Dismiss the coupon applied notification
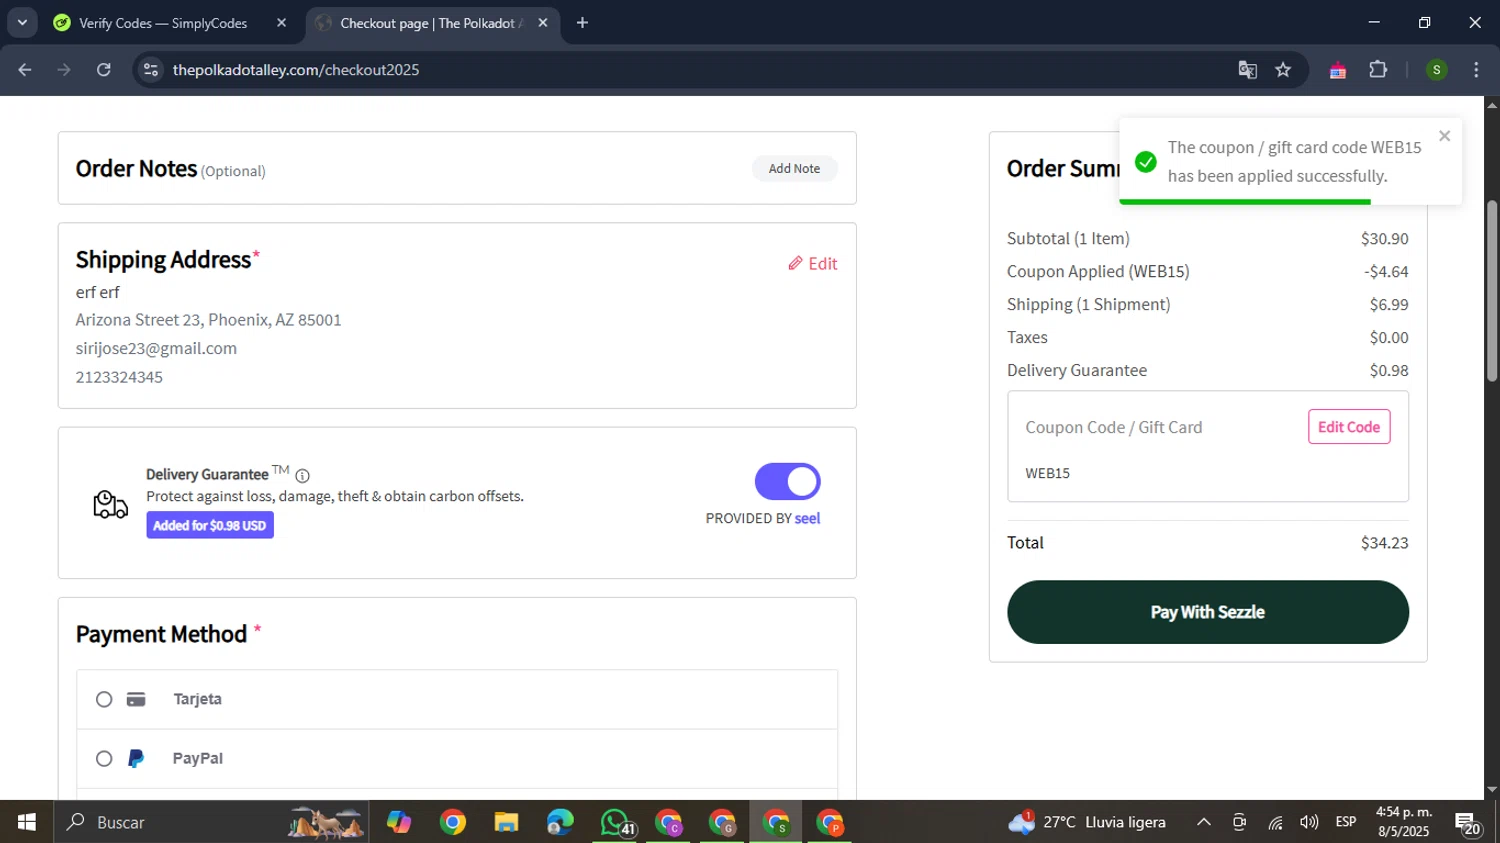Image resolution: width=1500 pixels, height=843 pixels. click(x=1444, y=136)
